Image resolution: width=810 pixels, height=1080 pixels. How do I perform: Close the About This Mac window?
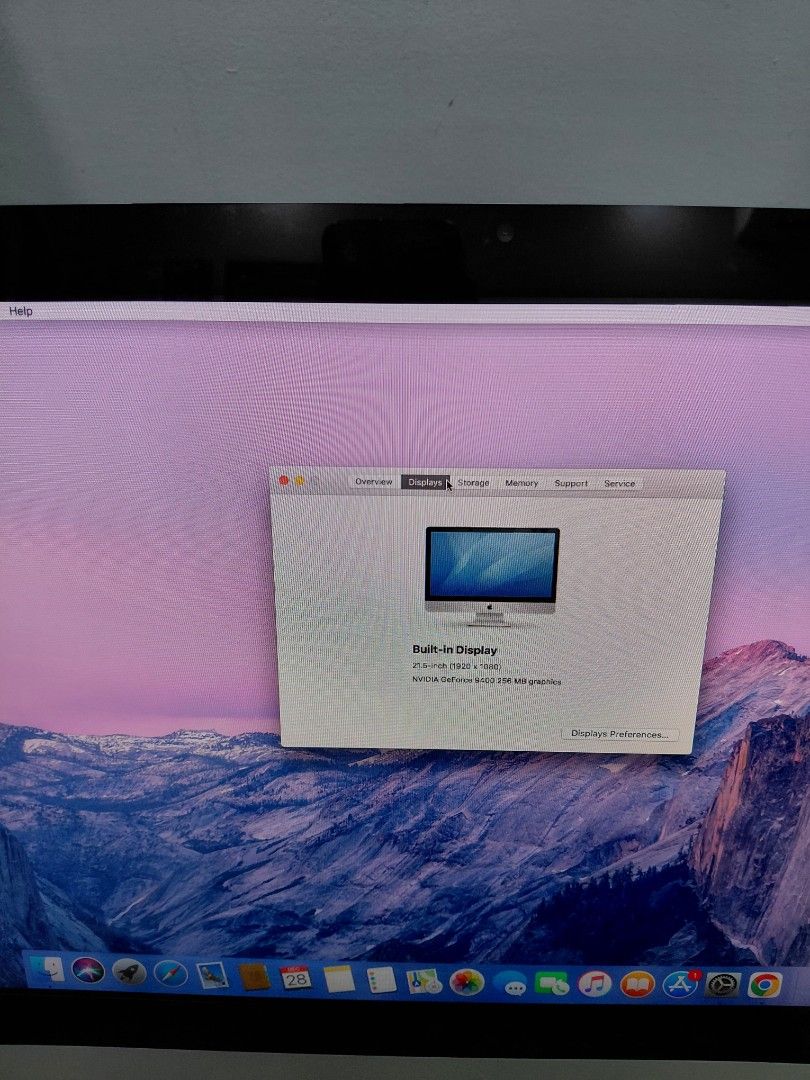point(283,480)
